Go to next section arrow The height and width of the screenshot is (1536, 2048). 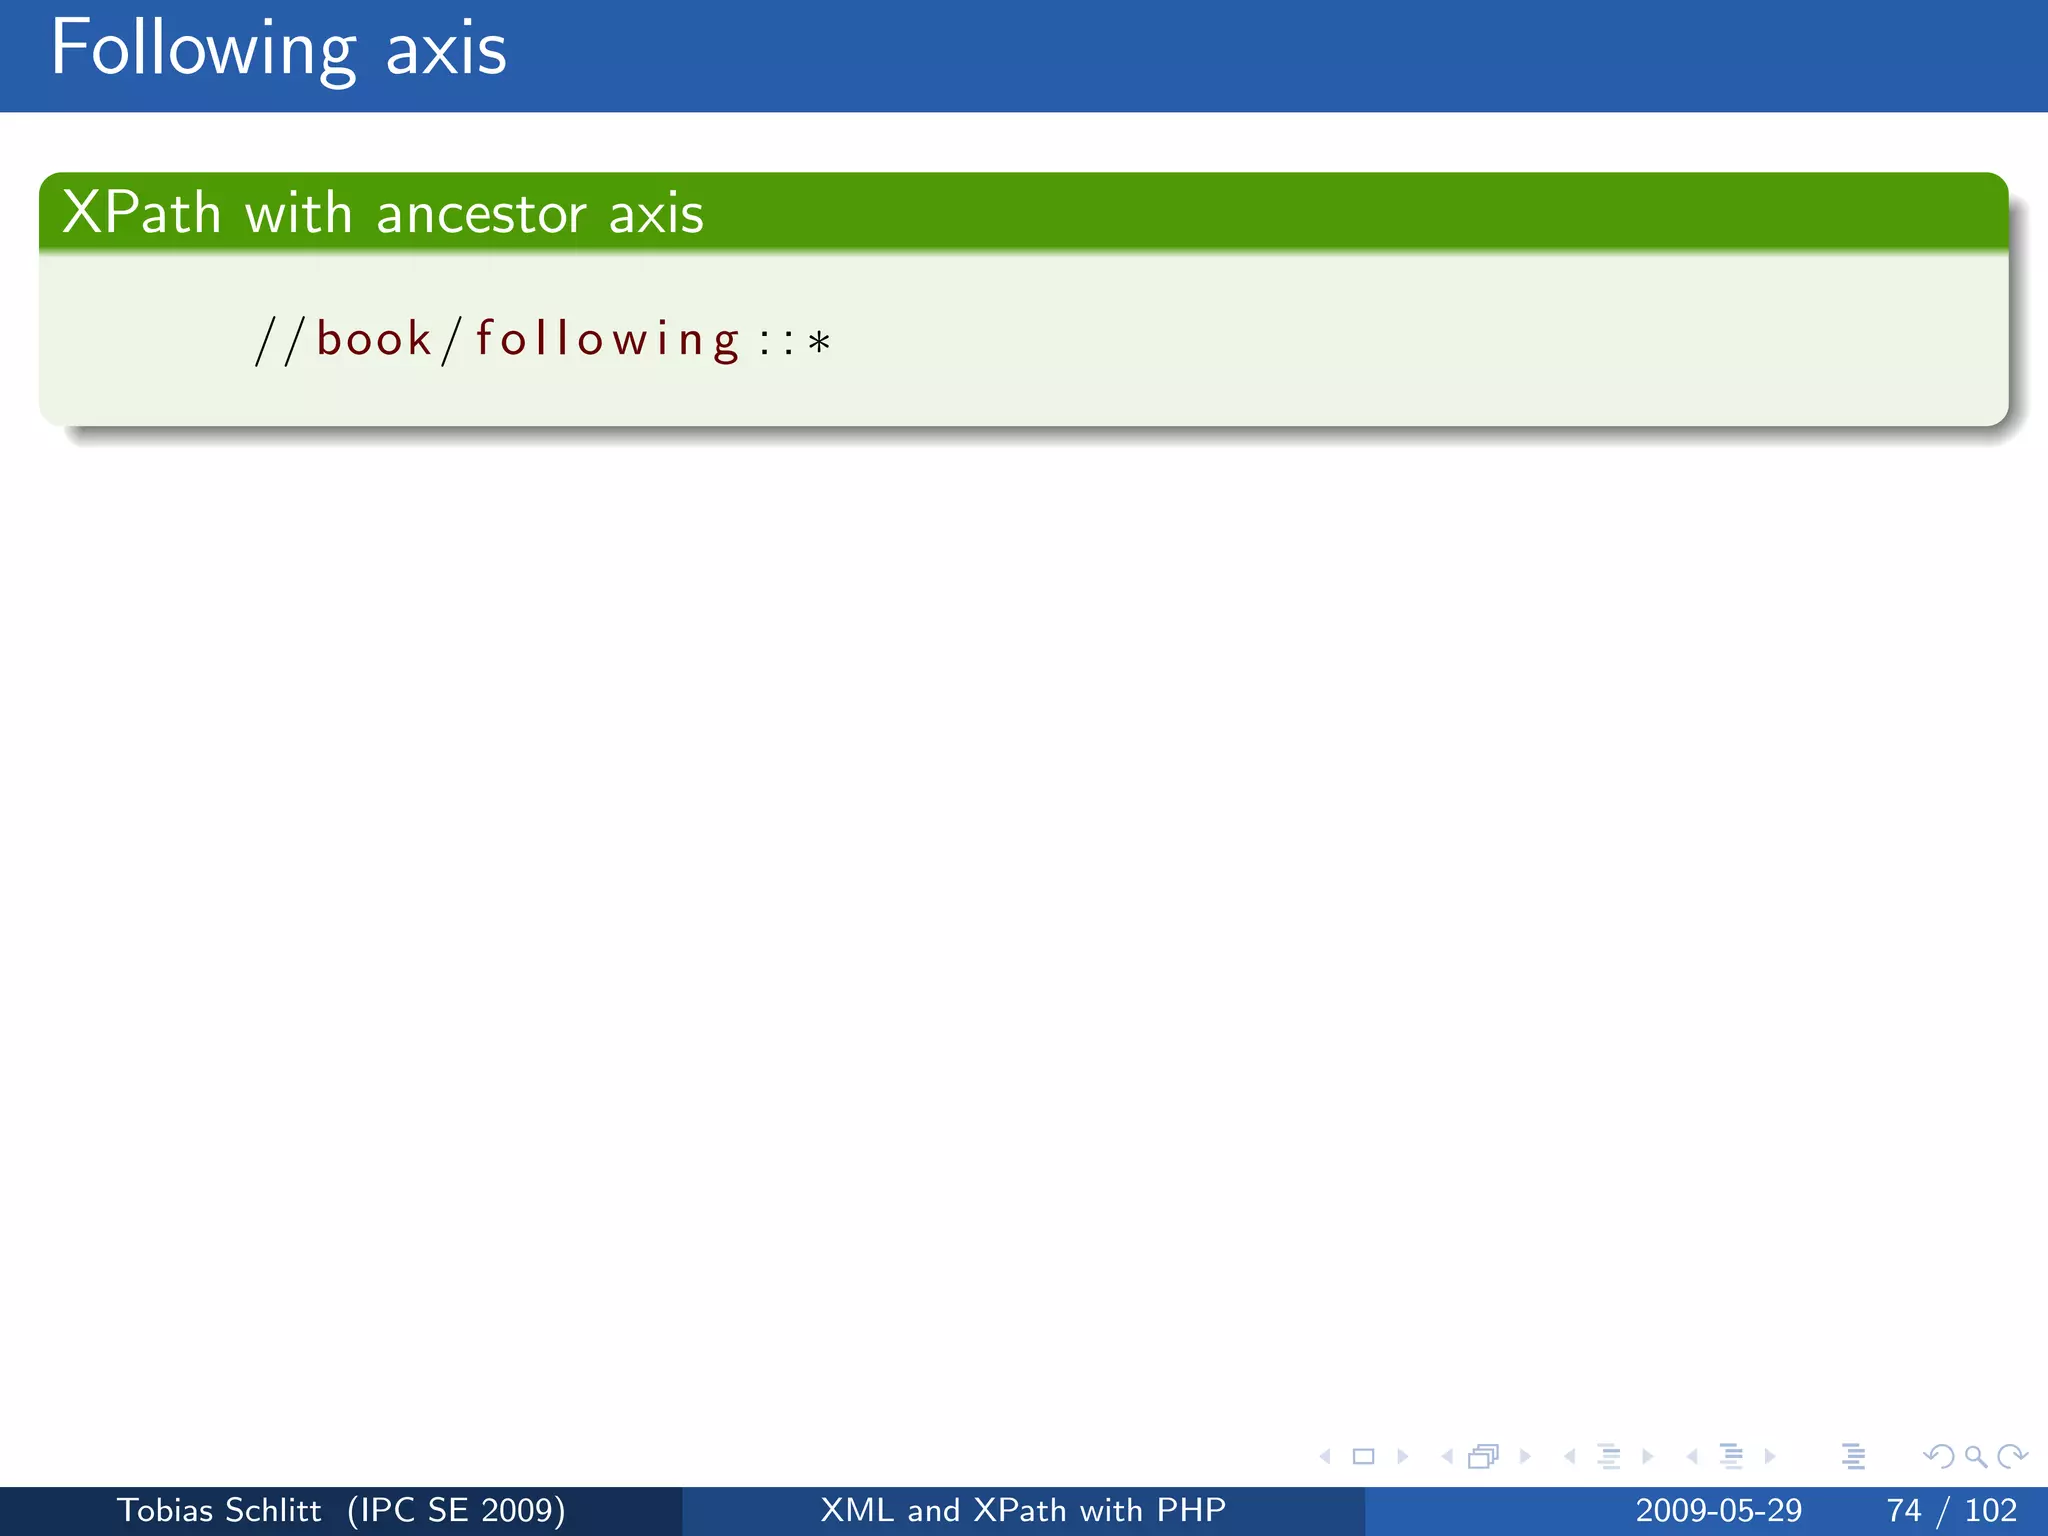(x=1770, y=1457)
